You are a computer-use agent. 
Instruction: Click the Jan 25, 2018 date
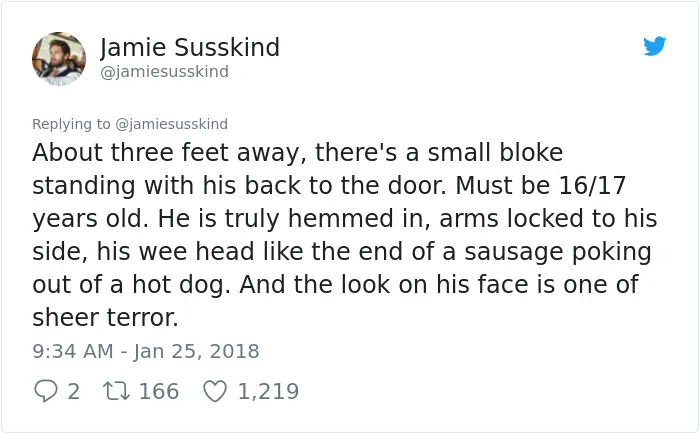[x=196, y=351]
